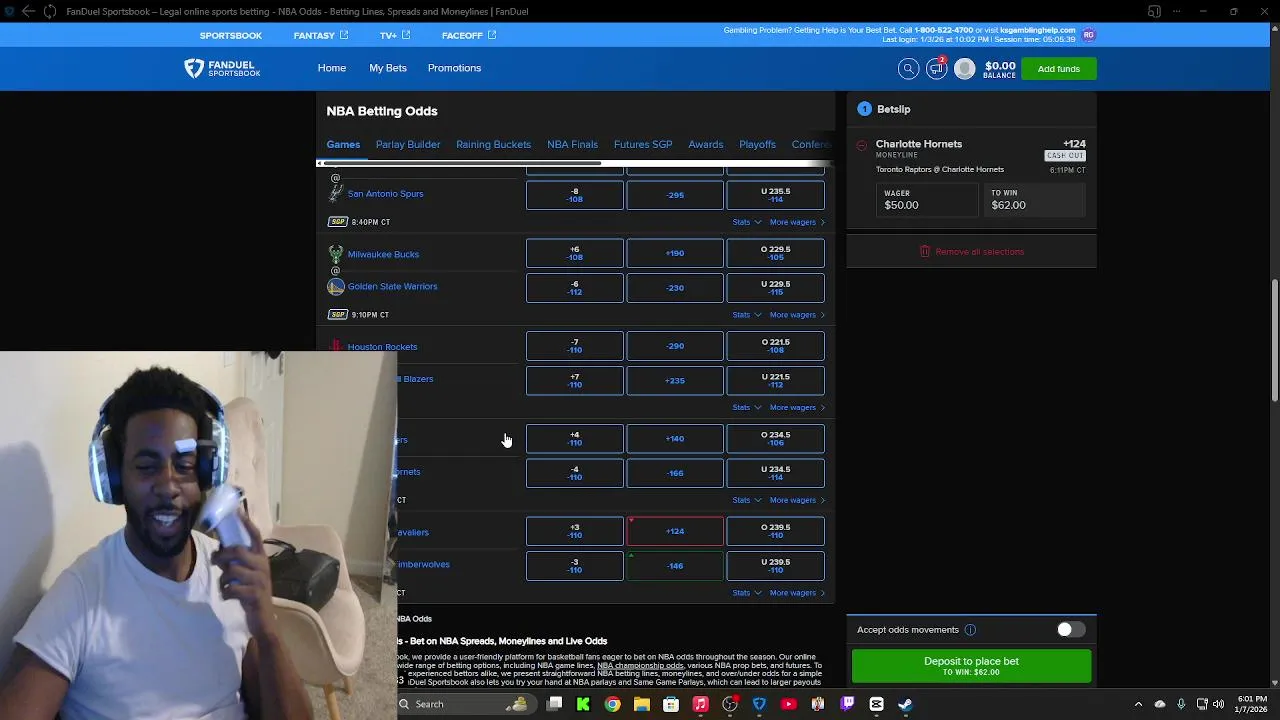The height and width of the screenshot is (720, 1280).
Task: Expand Stats for the Timberwolves game
Action: pos(747,593)
